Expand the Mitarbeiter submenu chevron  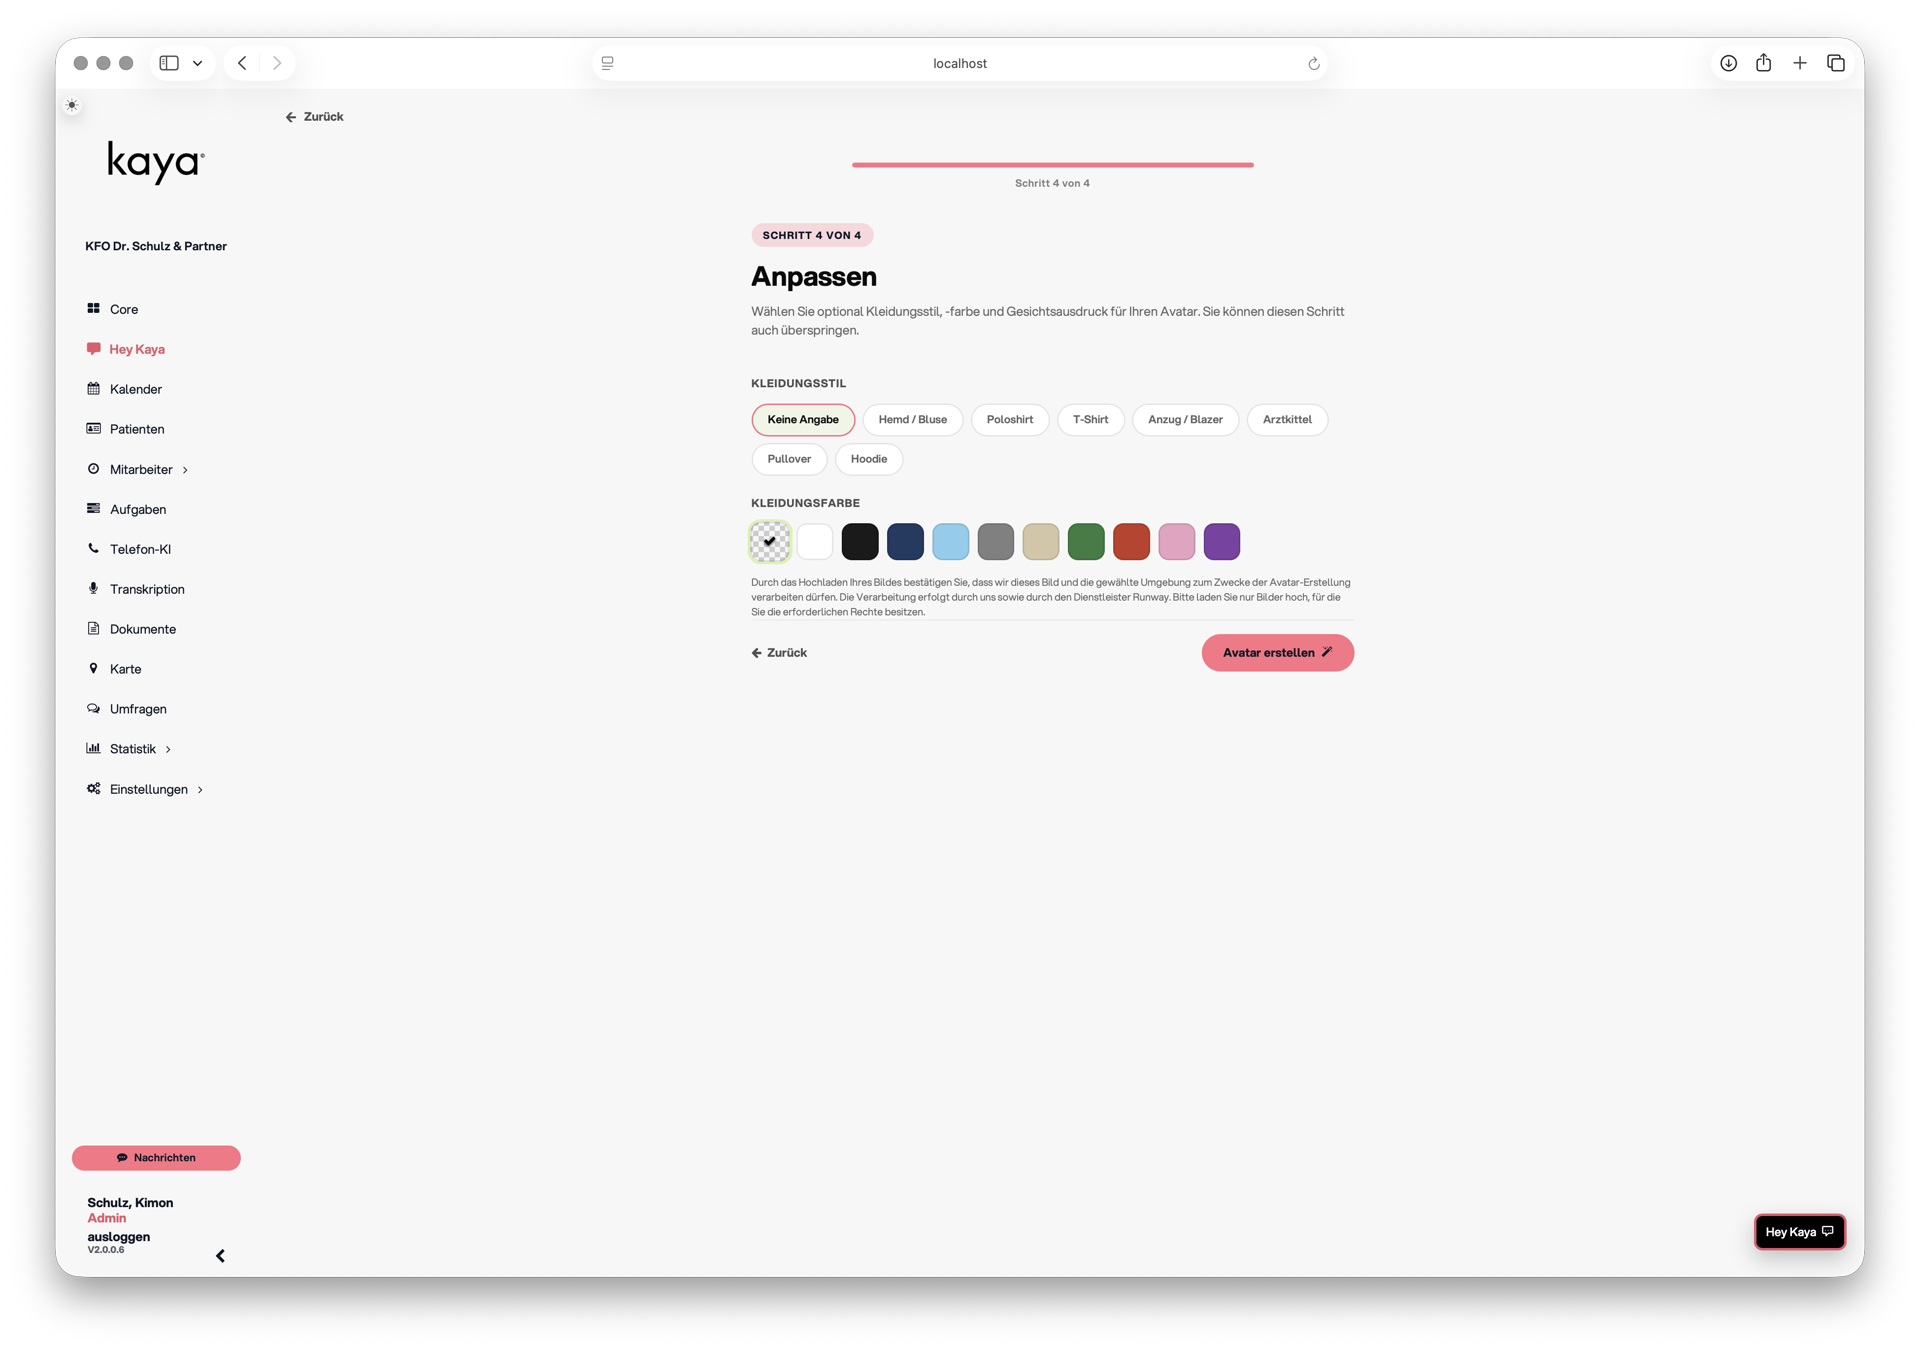point(185,470)
